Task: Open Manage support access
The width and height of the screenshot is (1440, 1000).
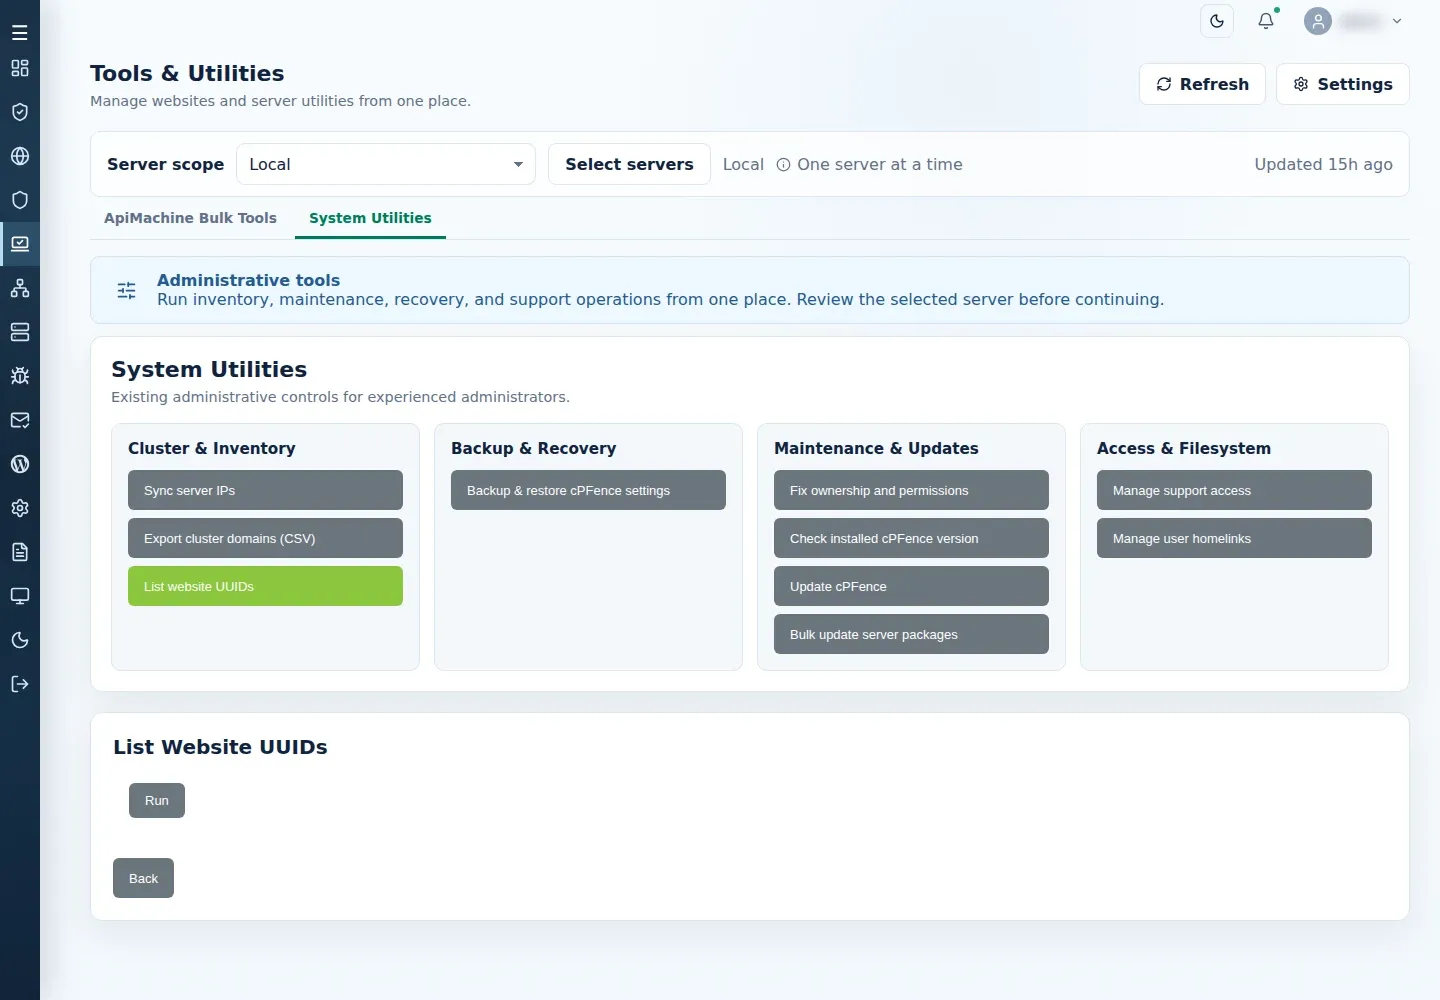Action: [x=1234, y=490]
